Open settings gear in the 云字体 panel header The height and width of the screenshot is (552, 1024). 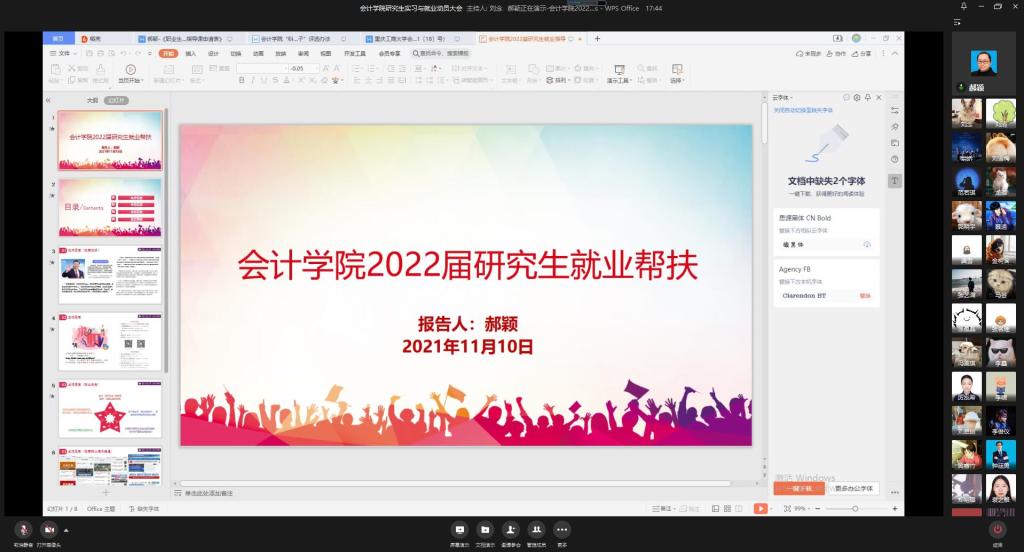tap(856, 97)
